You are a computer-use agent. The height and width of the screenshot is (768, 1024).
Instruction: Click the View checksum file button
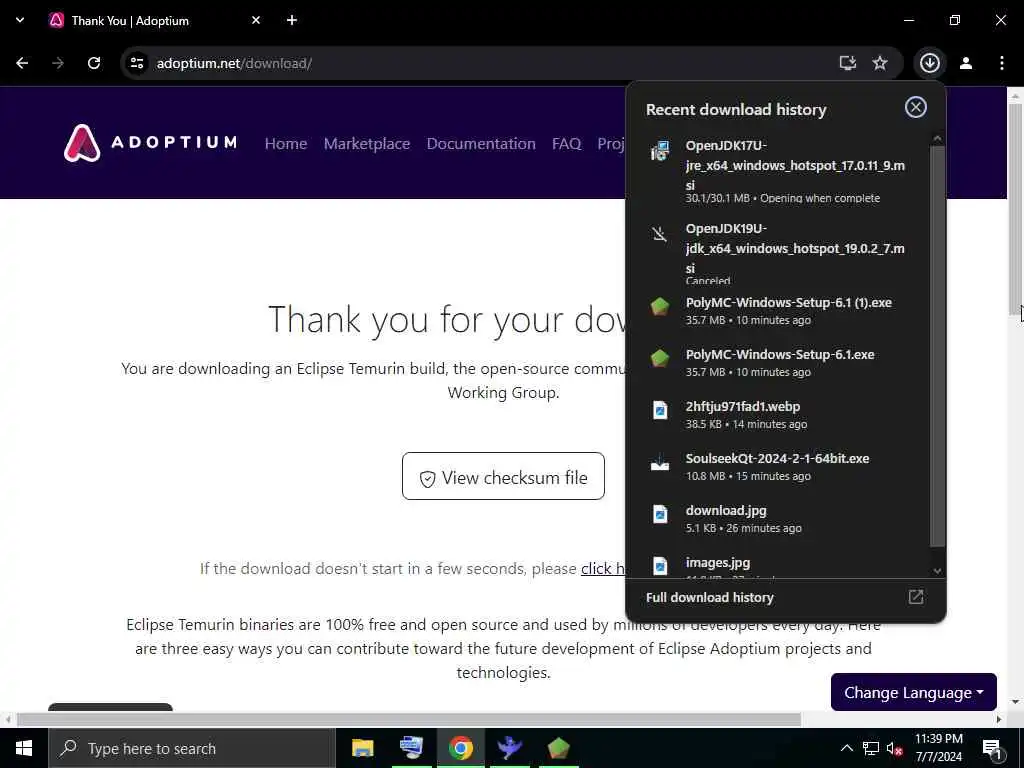click(x=504, y=476)
